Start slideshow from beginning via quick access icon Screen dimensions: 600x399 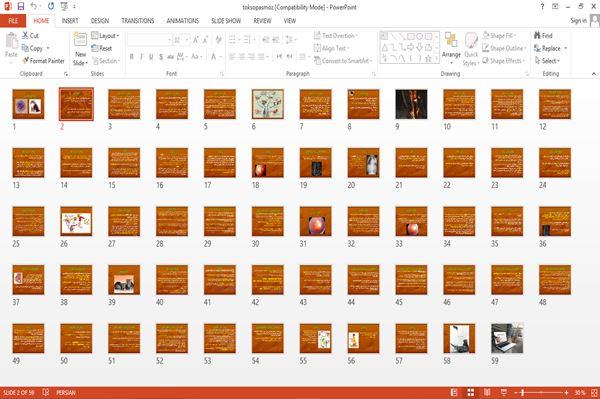click(x=64, y=6)
